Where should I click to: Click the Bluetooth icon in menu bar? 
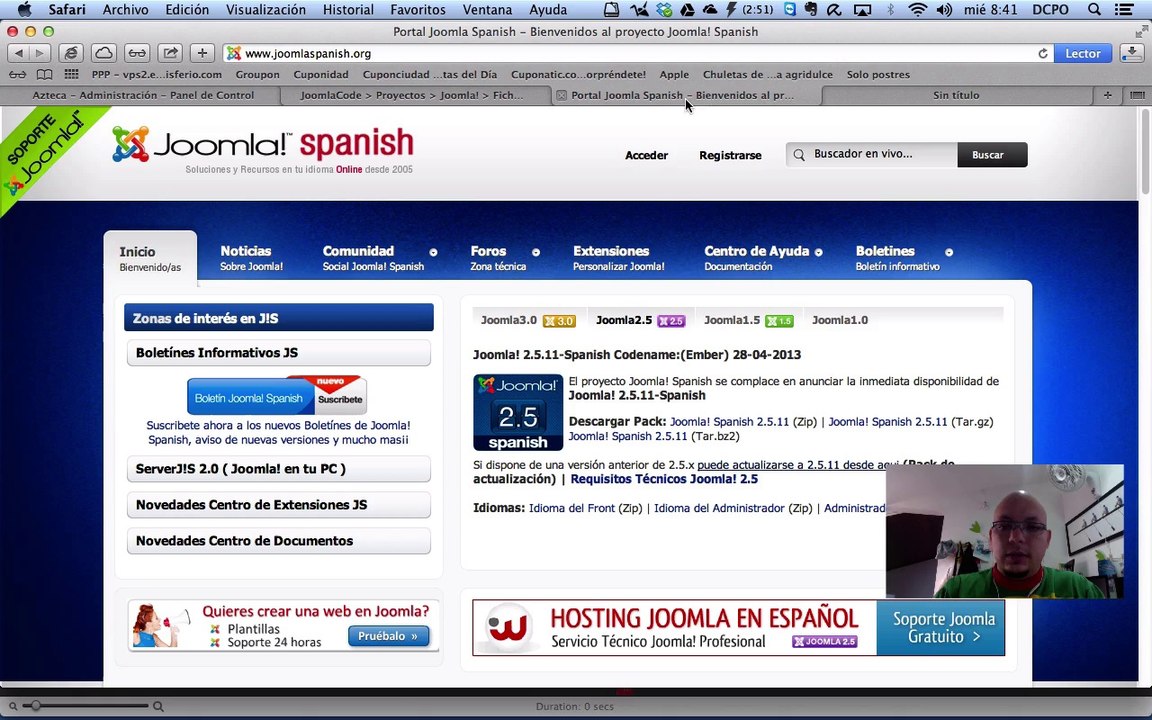pos(890,10)
